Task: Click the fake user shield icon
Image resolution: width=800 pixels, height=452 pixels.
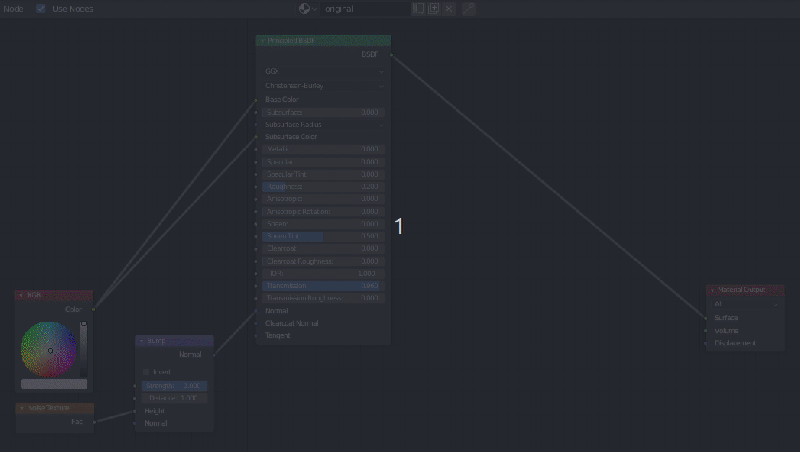Action: tap(418, 9)
